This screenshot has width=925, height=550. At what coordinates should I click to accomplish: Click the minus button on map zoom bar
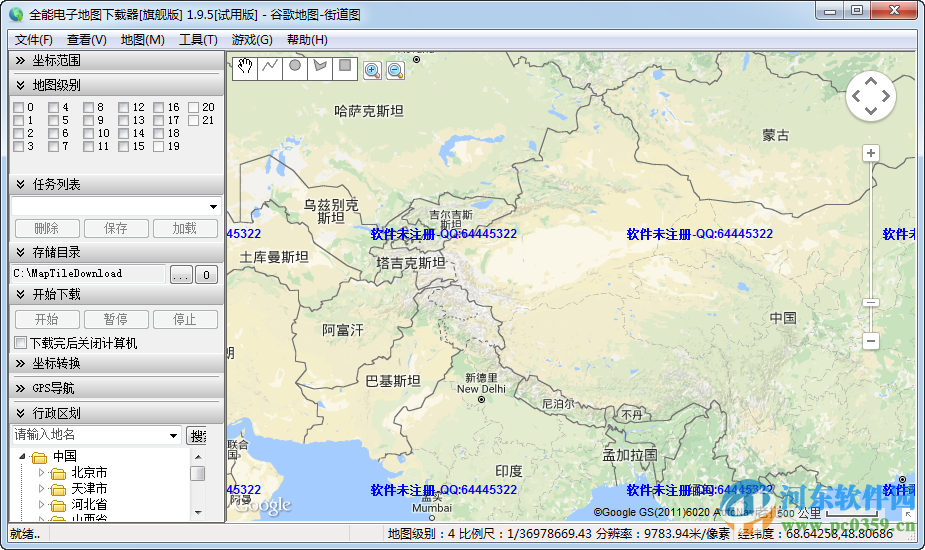(871, 341)
